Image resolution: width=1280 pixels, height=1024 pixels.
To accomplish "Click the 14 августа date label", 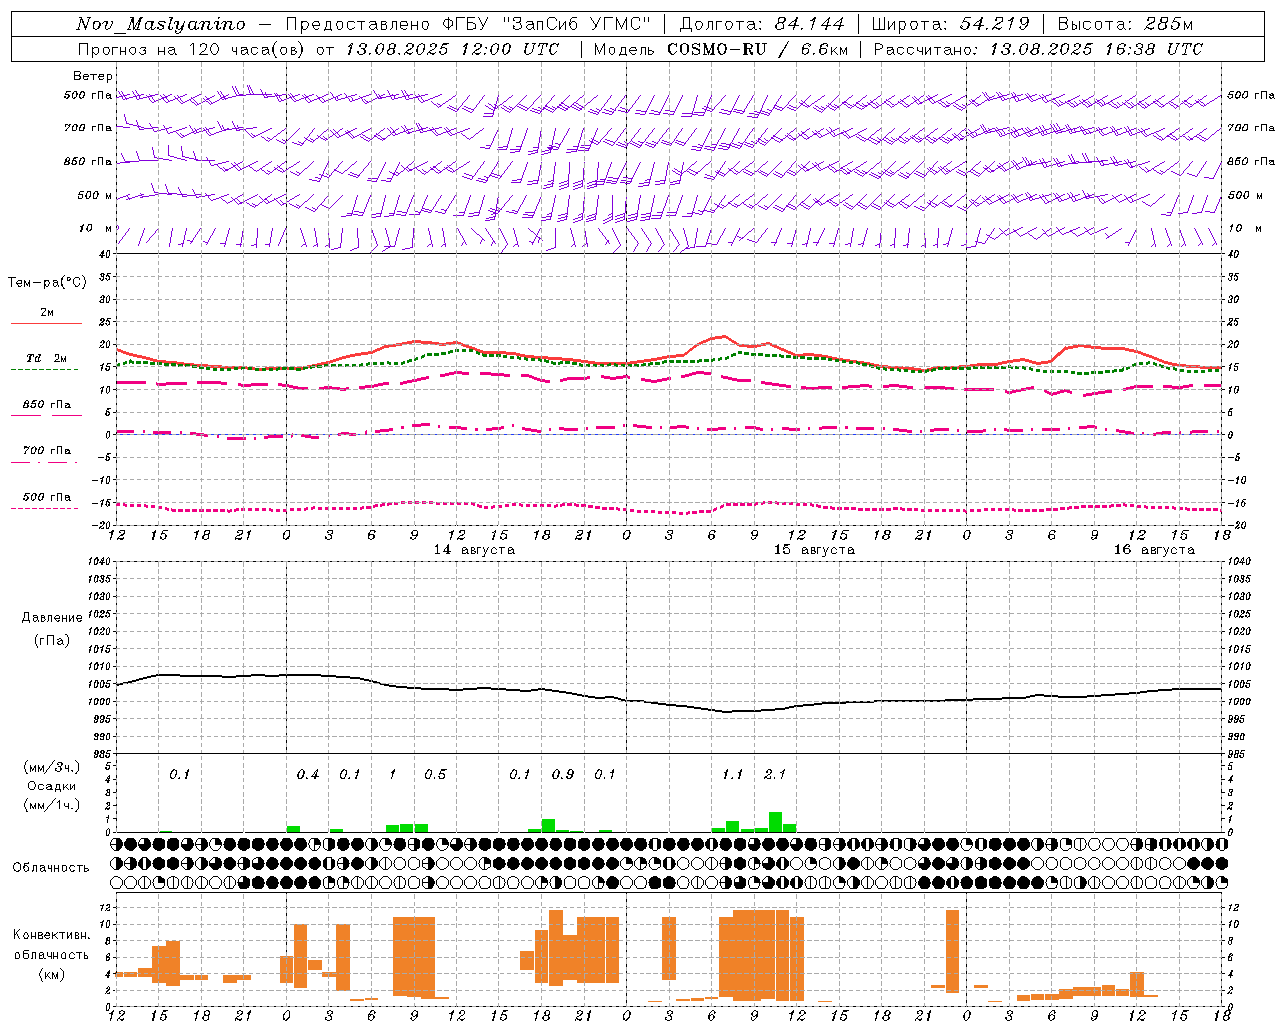I will click(474, 550).
